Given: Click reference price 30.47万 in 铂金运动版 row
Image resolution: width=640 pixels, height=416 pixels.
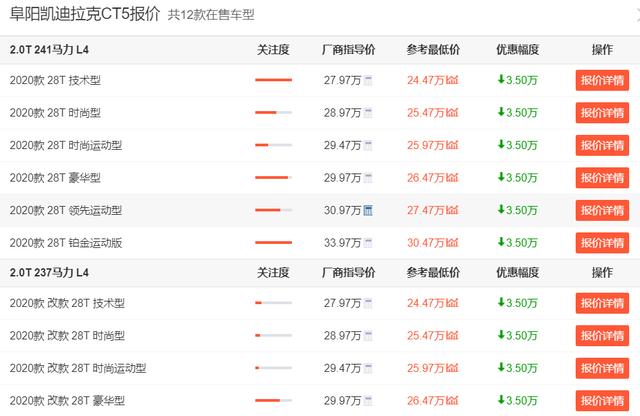Looking at the screenshot, I should [x=425, y=243].
